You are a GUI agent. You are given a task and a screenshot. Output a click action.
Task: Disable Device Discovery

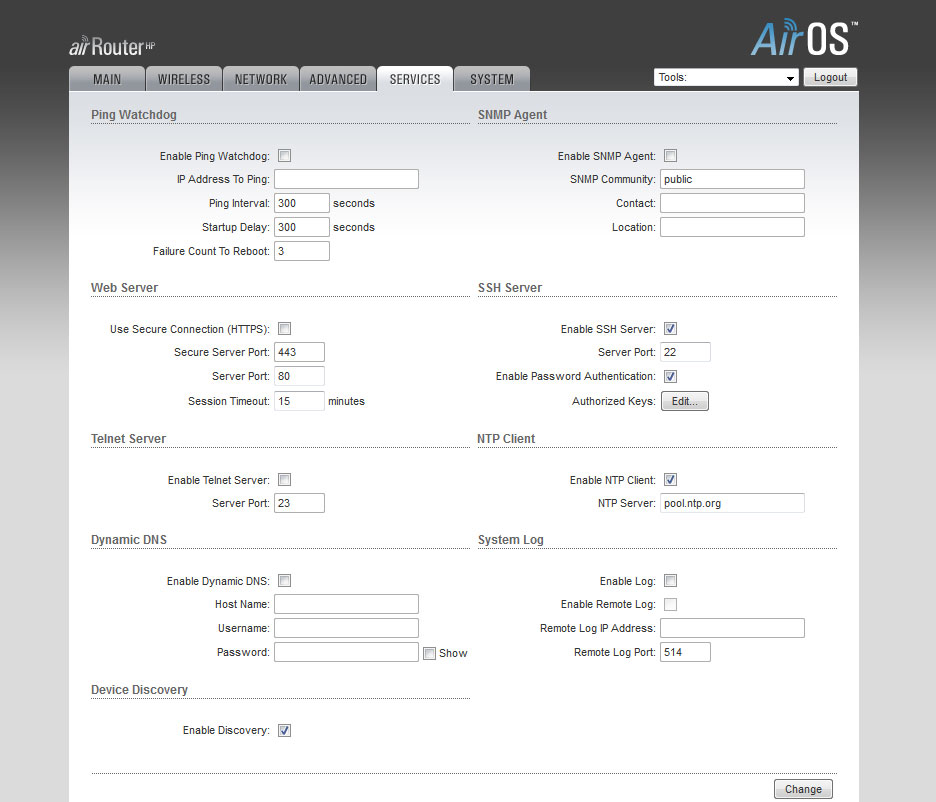(x=284, y=730)
